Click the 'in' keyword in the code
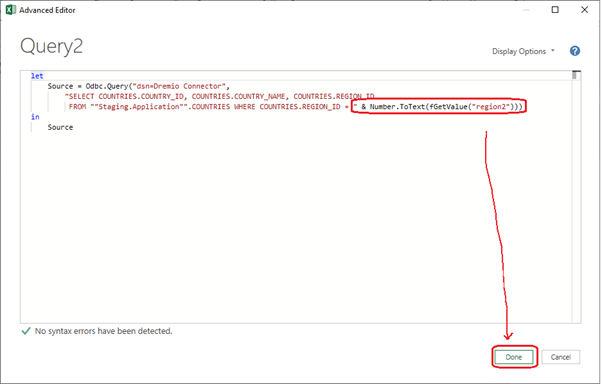Screen dimensions: 602x384 click(x=35, y=117)
